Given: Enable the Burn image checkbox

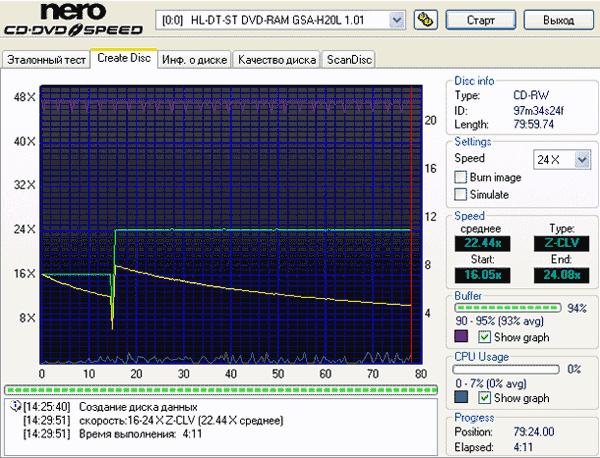Looking at the screenshot, I should click(460, 177).
